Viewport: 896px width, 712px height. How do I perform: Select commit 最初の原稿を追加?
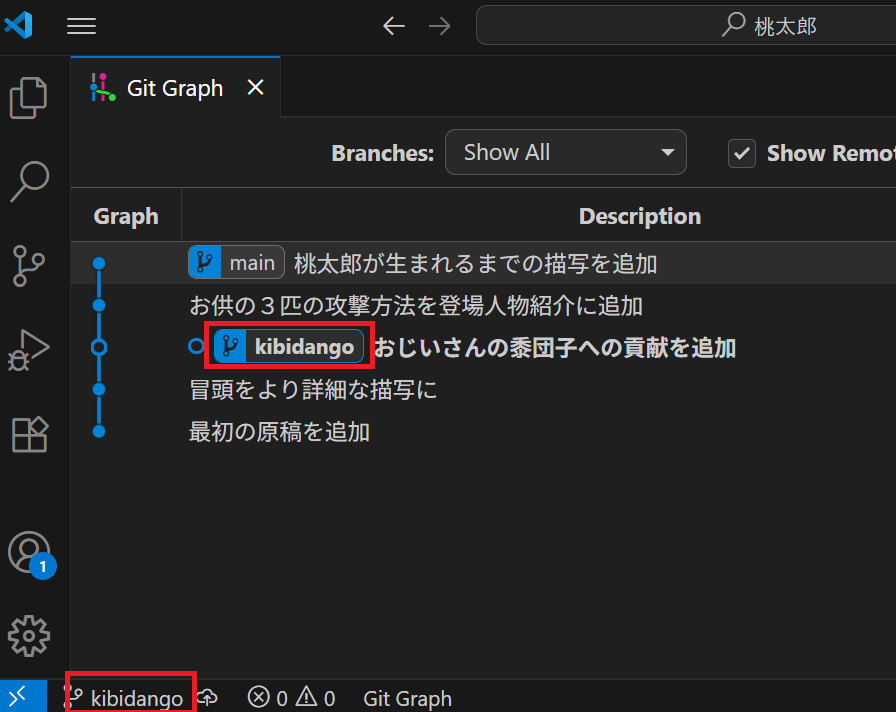tap(279, 432)
